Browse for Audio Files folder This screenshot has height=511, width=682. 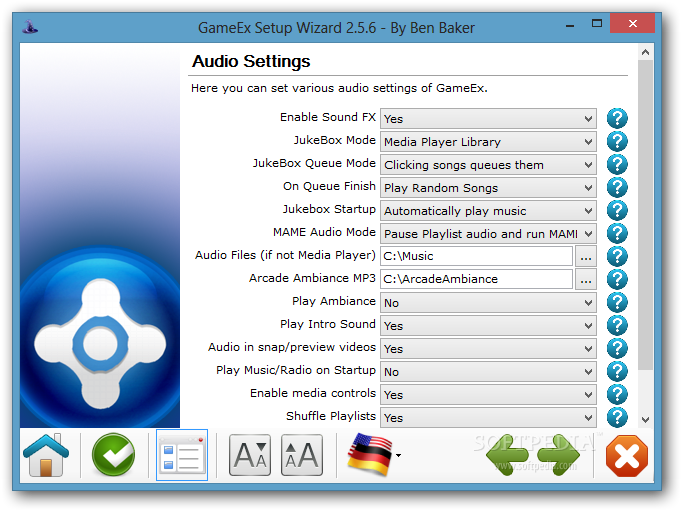point(586,256)
